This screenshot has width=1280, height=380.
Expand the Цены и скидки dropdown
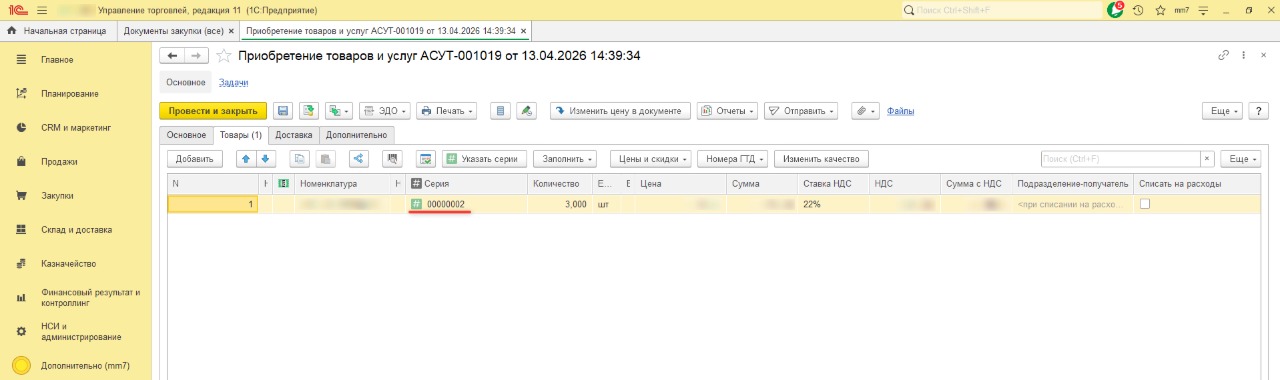click(651, 158)
